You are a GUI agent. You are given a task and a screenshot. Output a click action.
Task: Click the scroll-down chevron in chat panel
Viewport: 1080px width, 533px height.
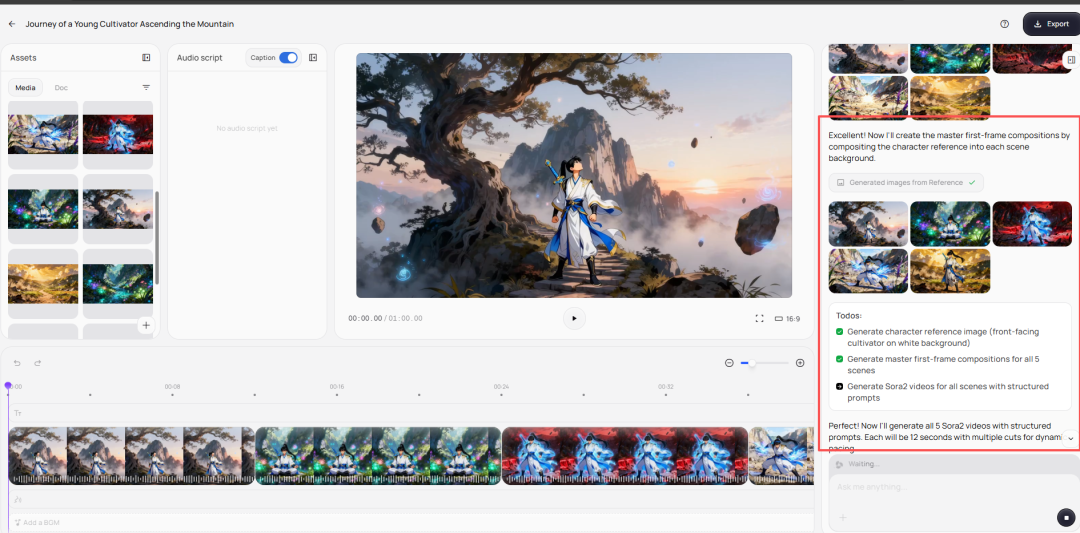[1070, 438]
